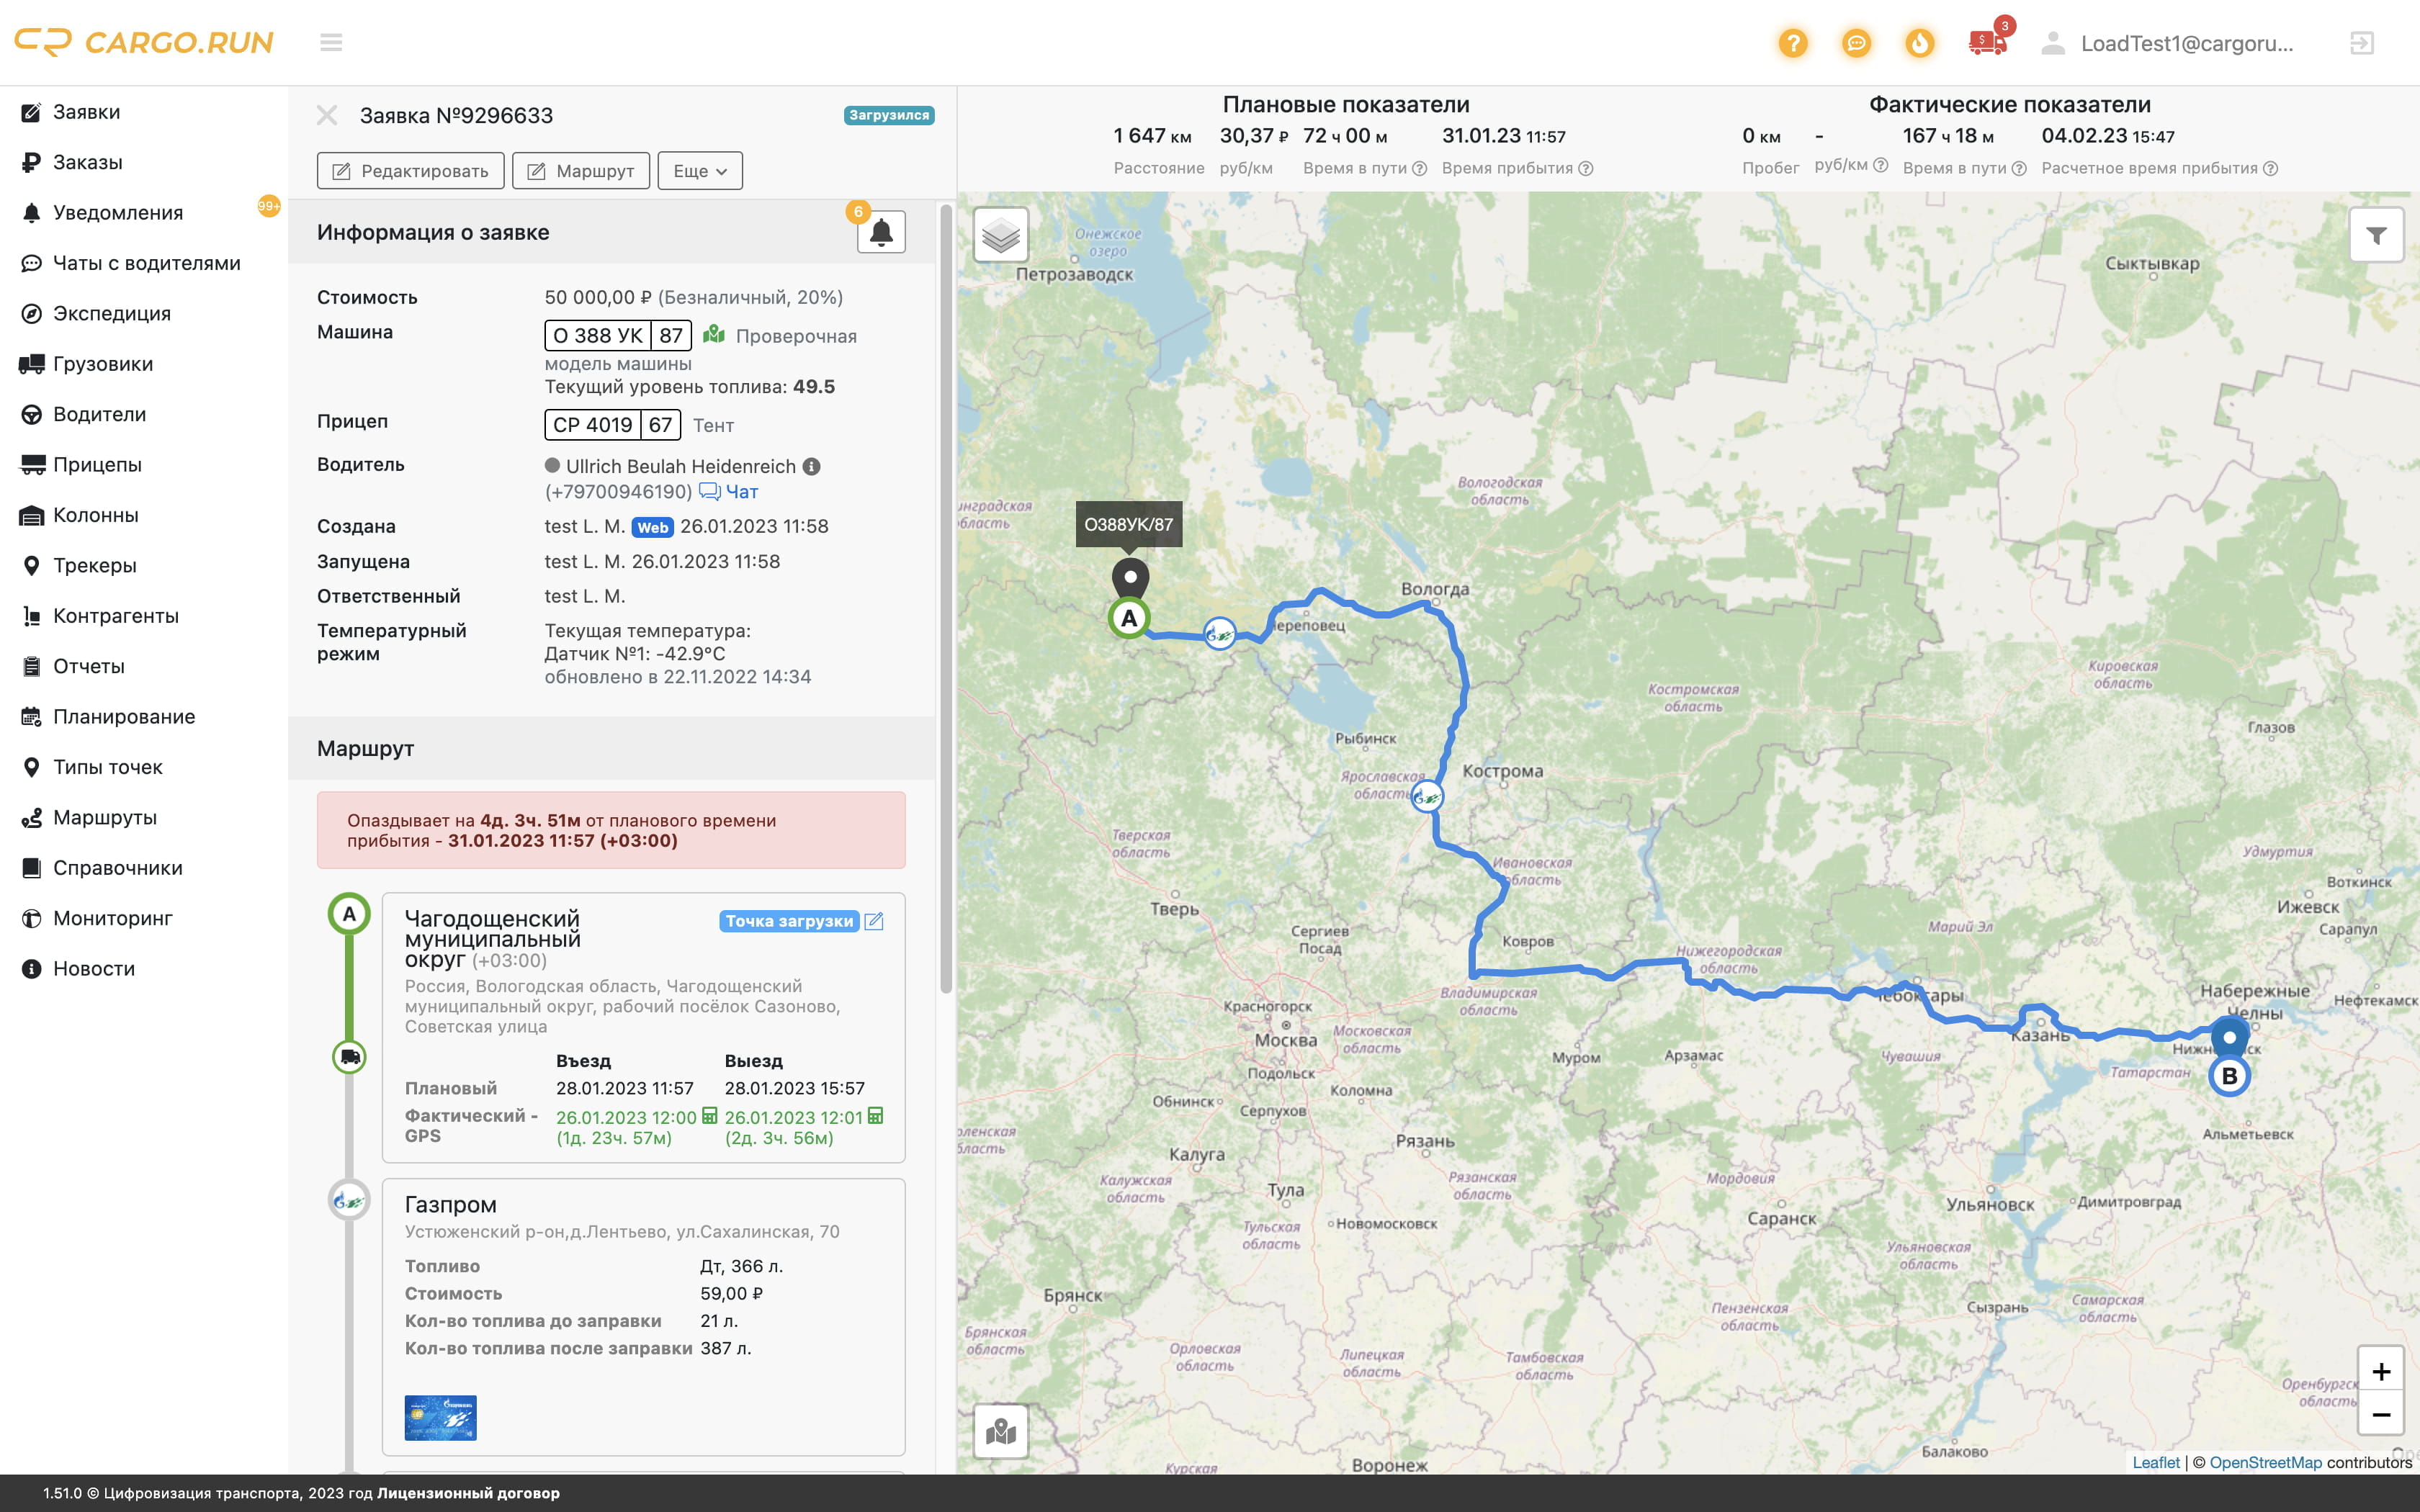2420x1512 pixels.
Task: Click the Редактировать button
Action: click(411, 171)
